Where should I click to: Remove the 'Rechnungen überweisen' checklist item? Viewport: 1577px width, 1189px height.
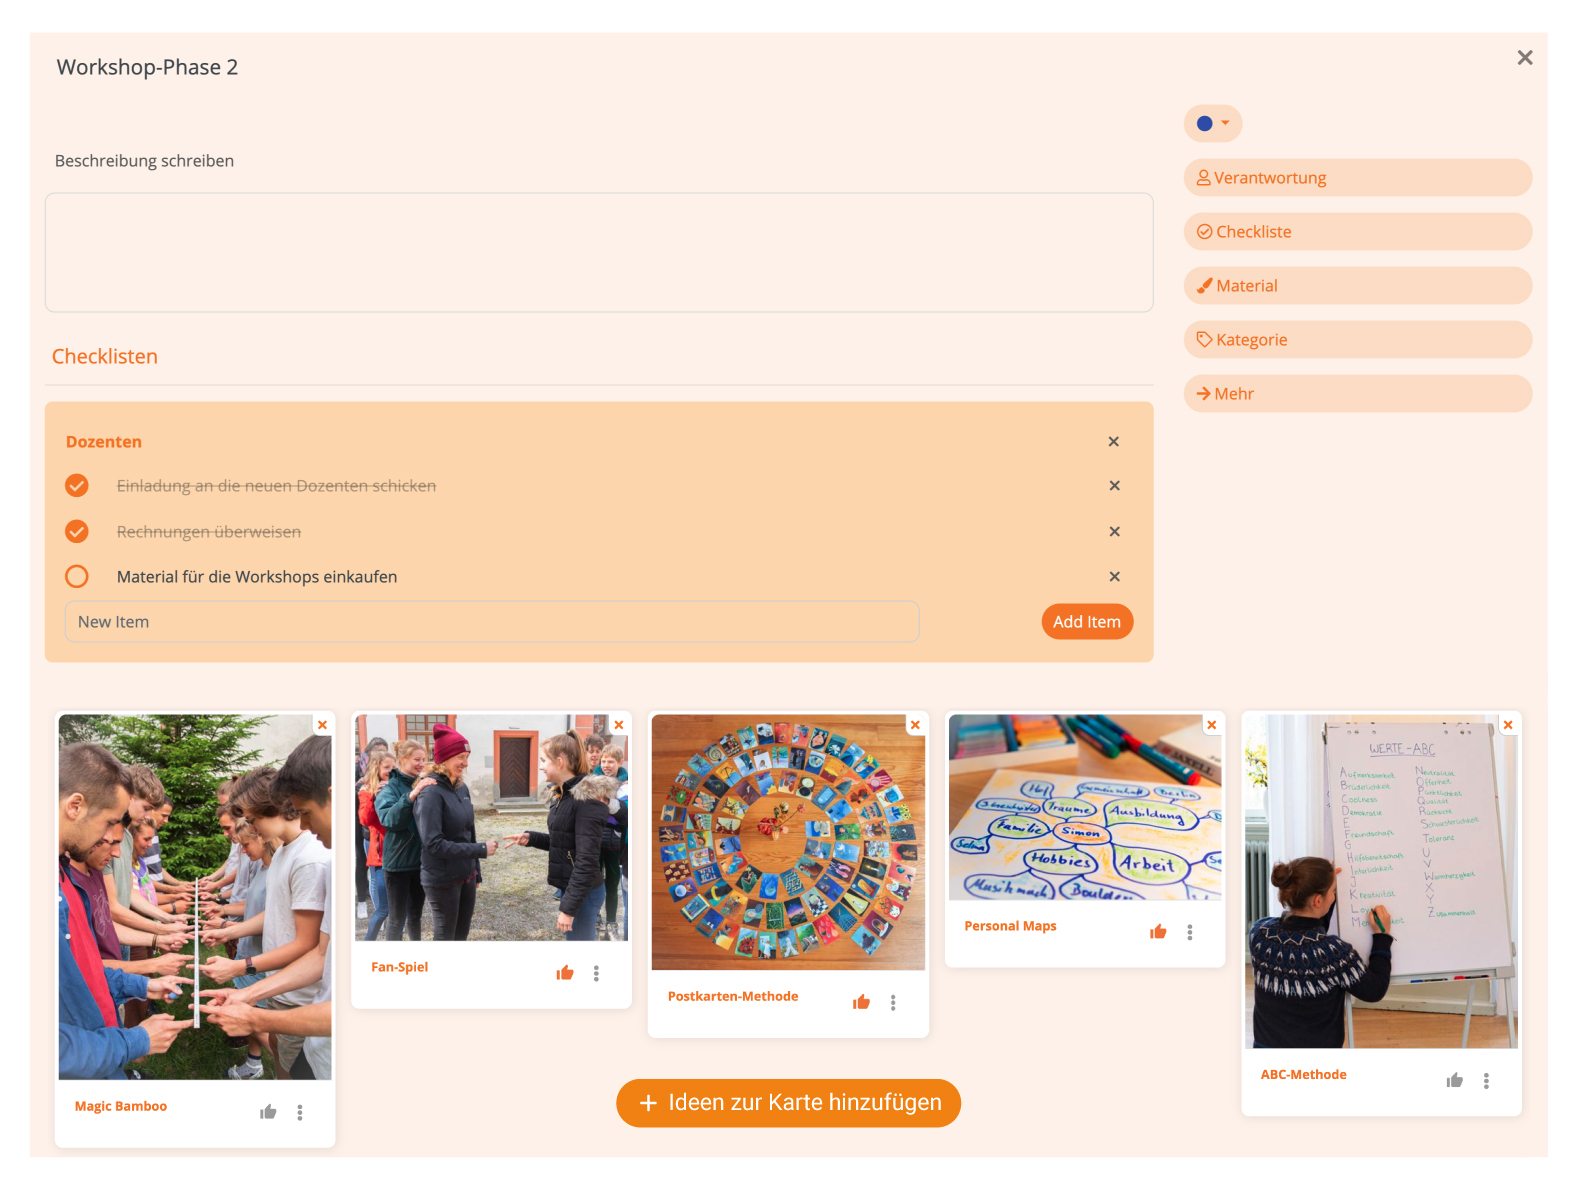coord(1114,531)
